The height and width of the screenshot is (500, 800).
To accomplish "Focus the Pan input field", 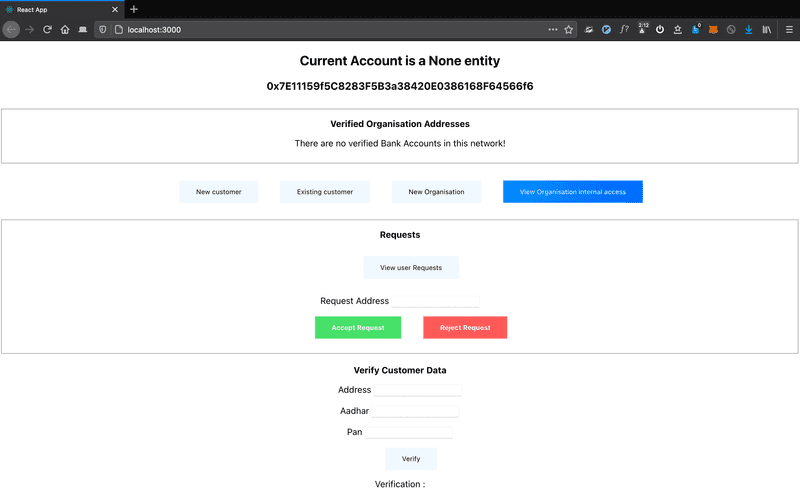I will point(409,433).
